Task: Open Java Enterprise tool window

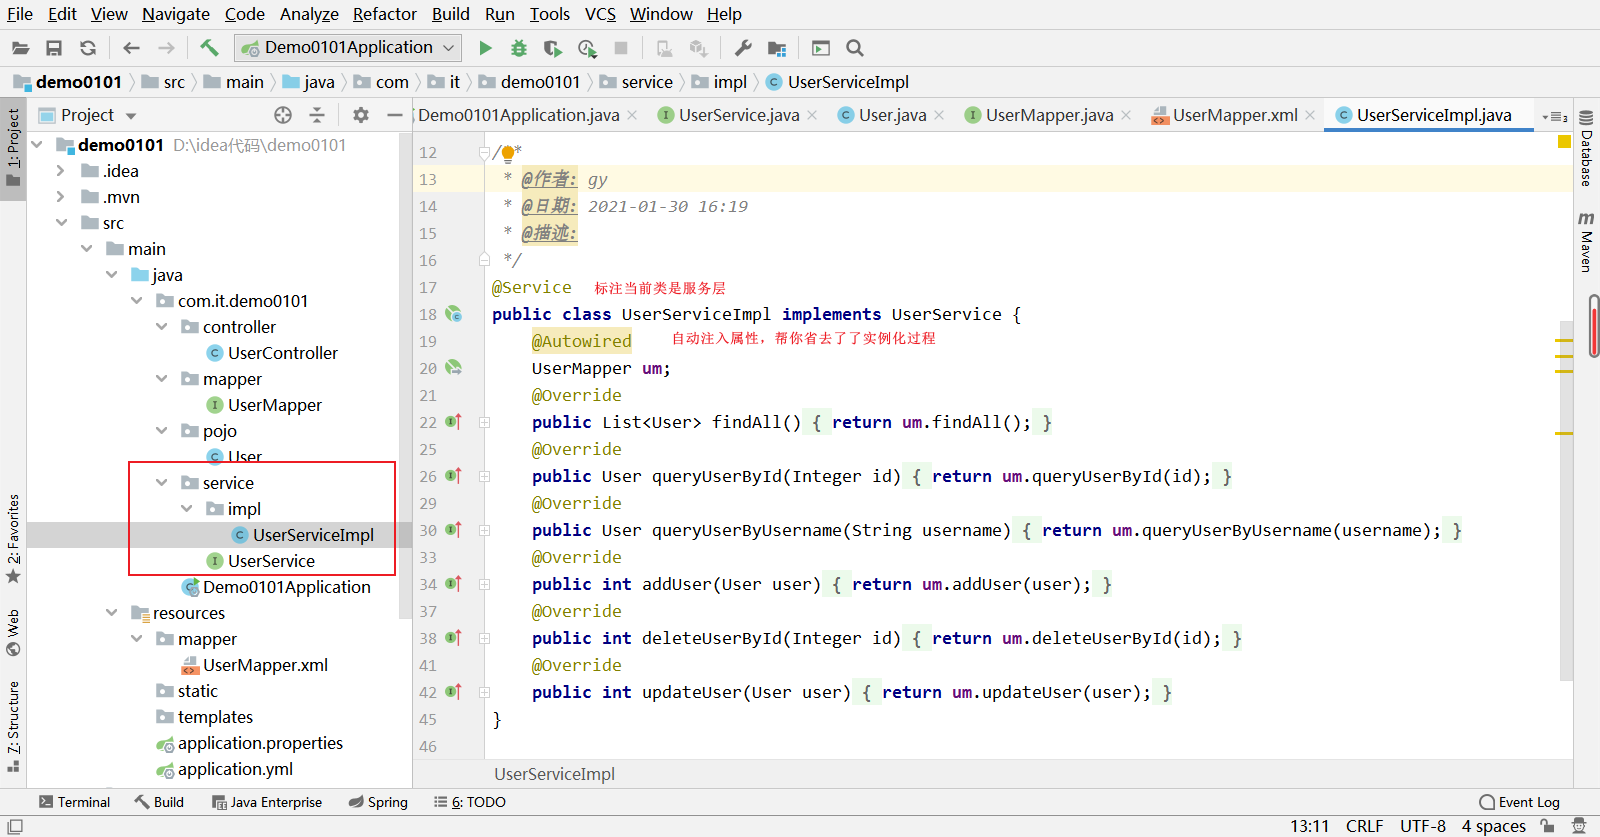Action: (x=267, y=802)
